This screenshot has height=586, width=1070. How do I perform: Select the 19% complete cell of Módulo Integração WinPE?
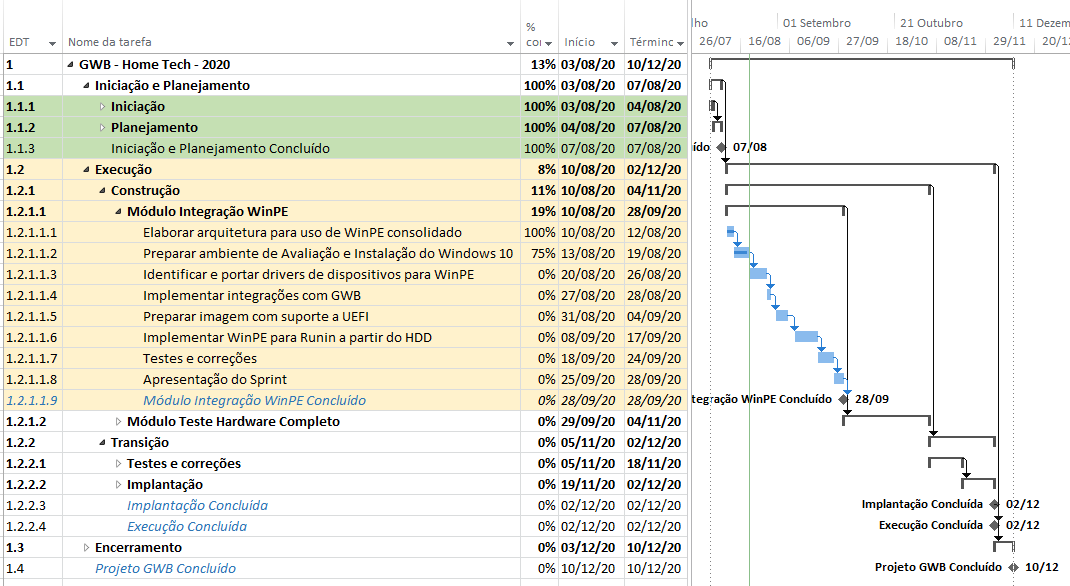[540, 212]
